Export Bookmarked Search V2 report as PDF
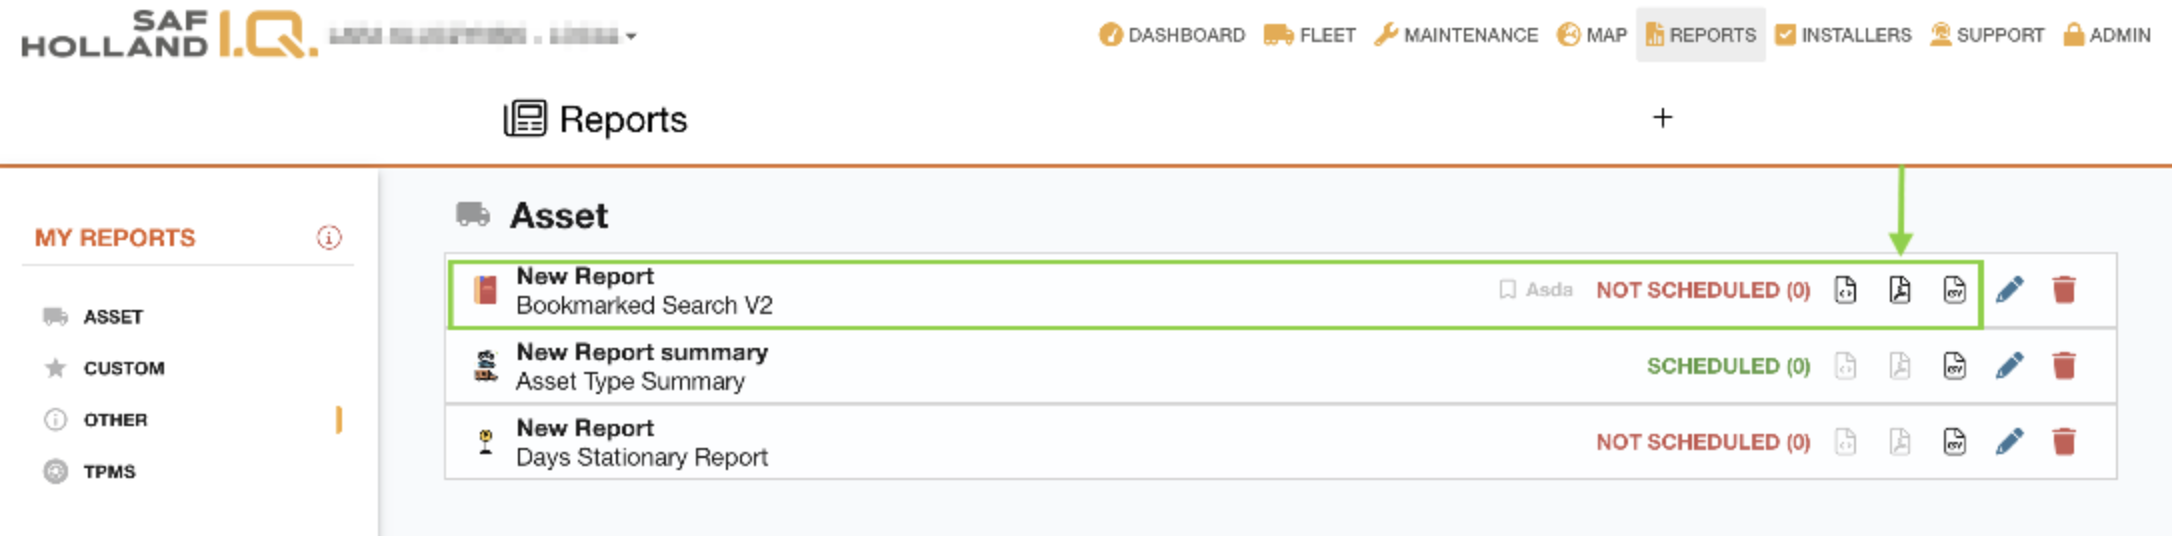 point(1899,290)
